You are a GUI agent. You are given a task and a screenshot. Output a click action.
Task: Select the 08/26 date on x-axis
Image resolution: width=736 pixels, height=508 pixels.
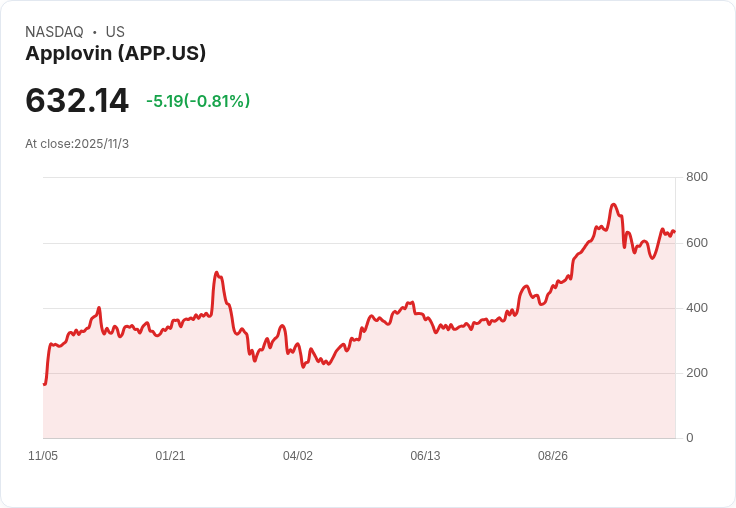coord(553,456)
